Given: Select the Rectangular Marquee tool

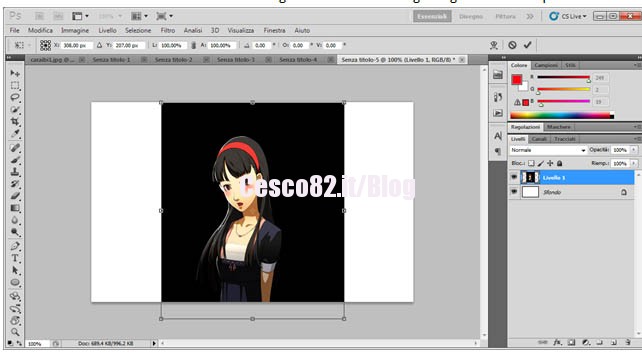Looking at the screenshot, I should coord(15,86).
